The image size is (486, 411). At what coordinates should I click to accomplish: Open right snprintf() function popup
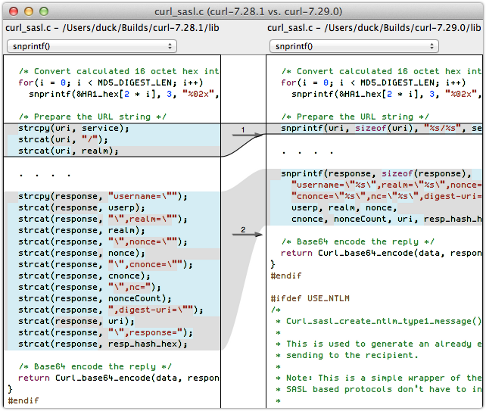click(x=354, y=46)
